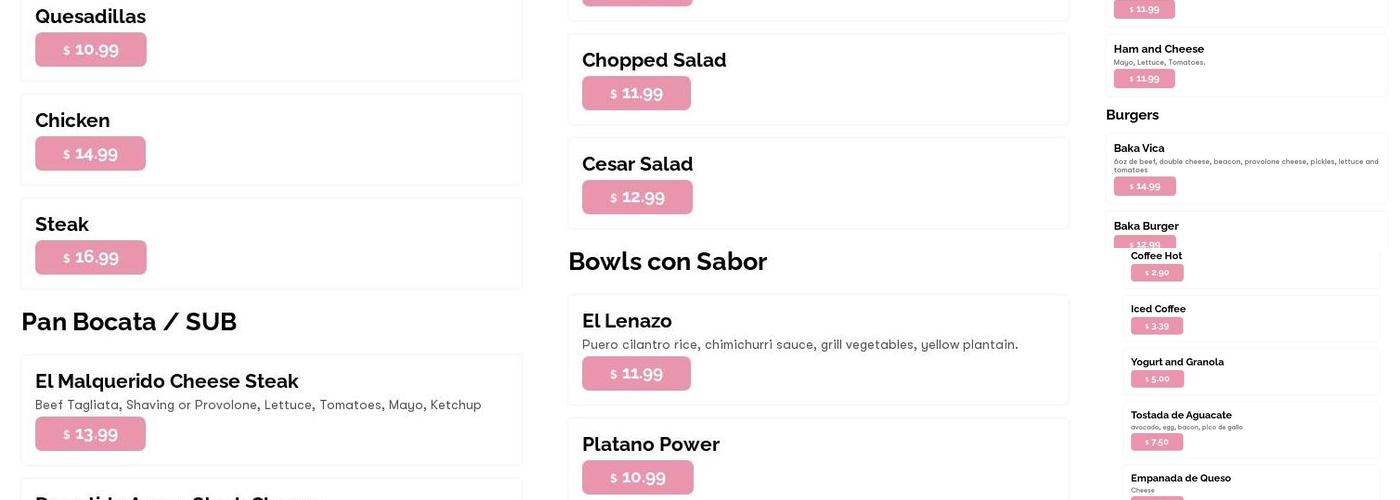The height and width of the screenshot is (500, 1400).
Task: Click Tostada de Aguacate $7.50 price button
Action: [x=1156, y=442]
